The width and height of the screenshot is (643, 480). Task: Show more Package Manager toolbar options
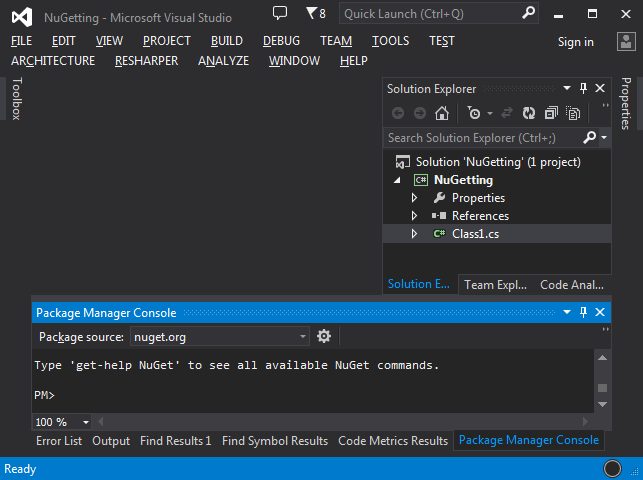pyautogui.click(x=605, y=330)
